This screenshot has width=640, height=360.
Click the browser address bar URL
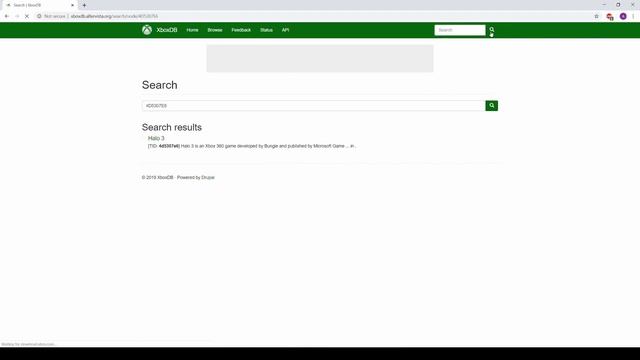tap(114, 16)
